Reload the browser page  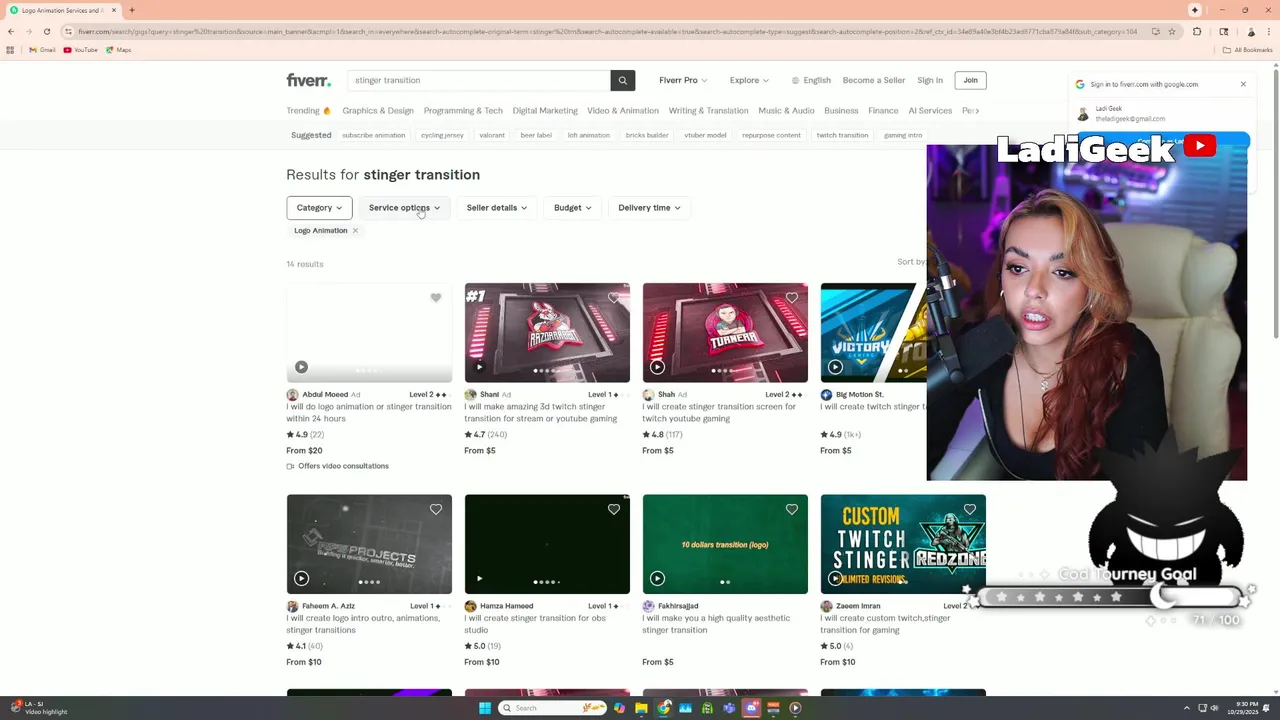[46, 32]
